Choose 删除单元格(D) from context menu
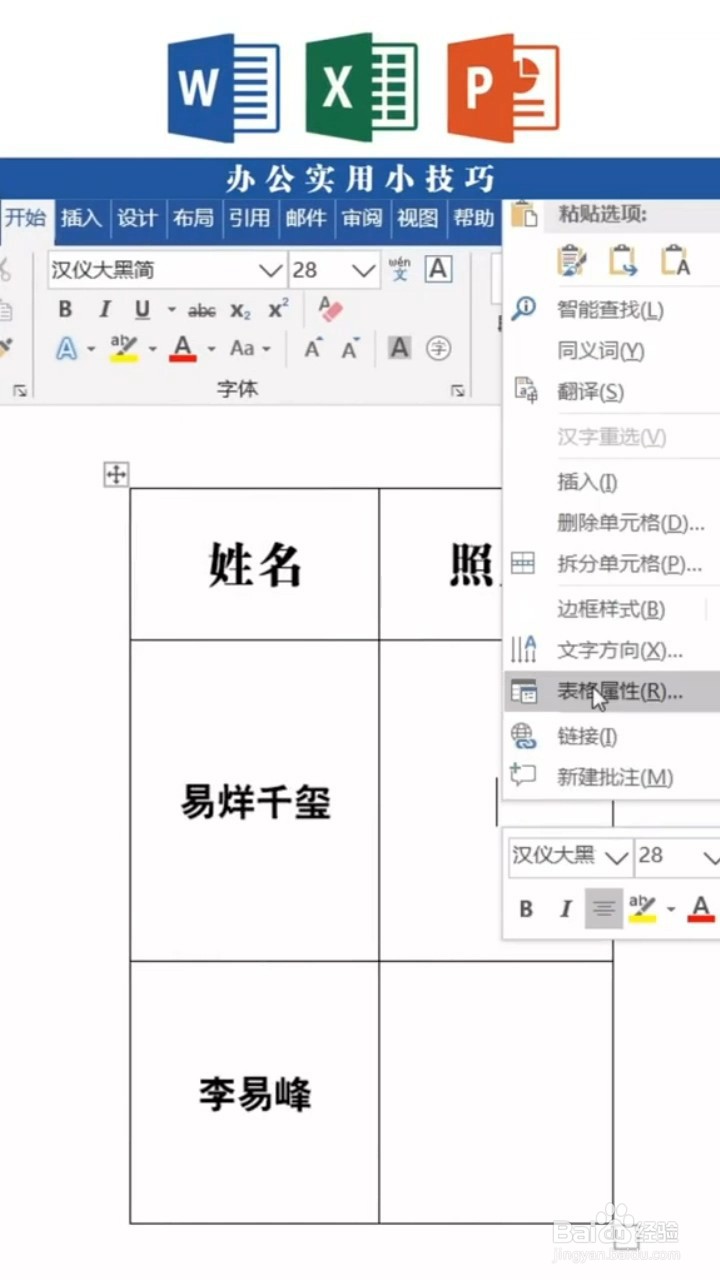 (611, 523)
